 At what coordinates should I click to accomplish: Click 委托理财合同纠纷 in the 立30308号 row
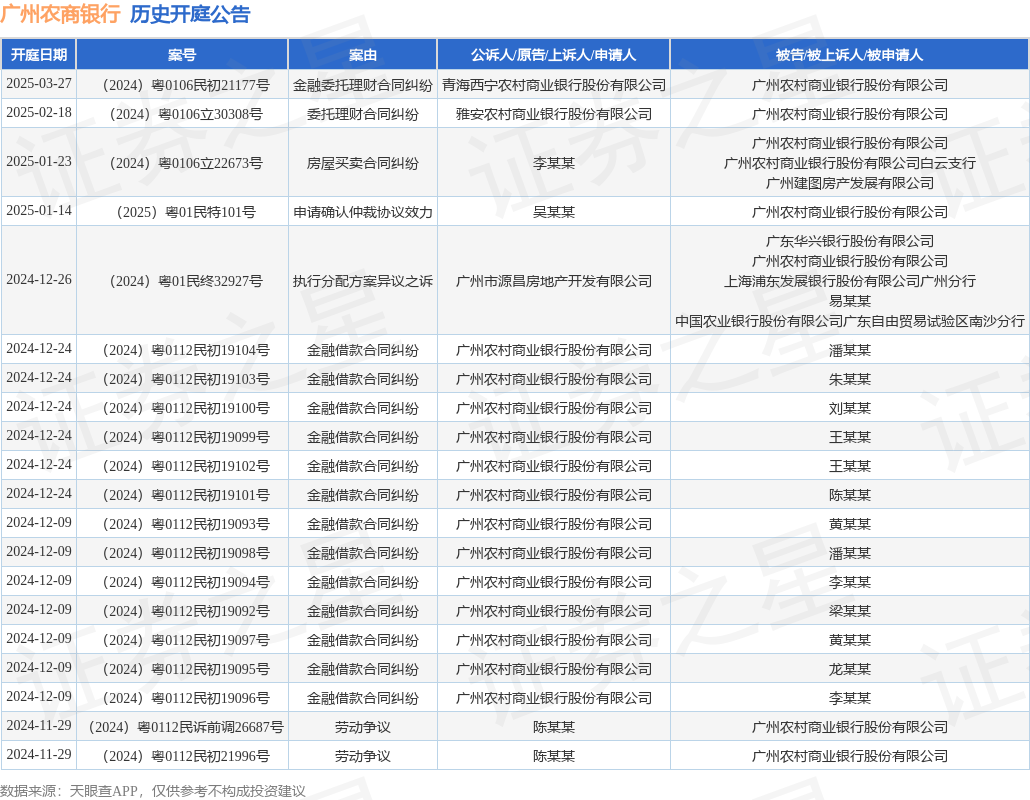(363, 114)
